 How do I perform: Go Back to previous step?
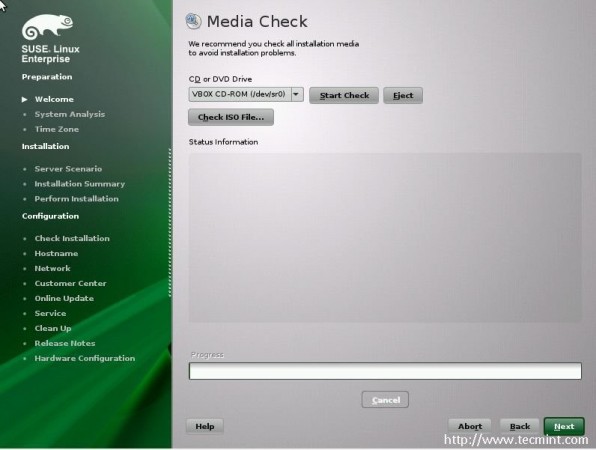click(x=520, y=426)
